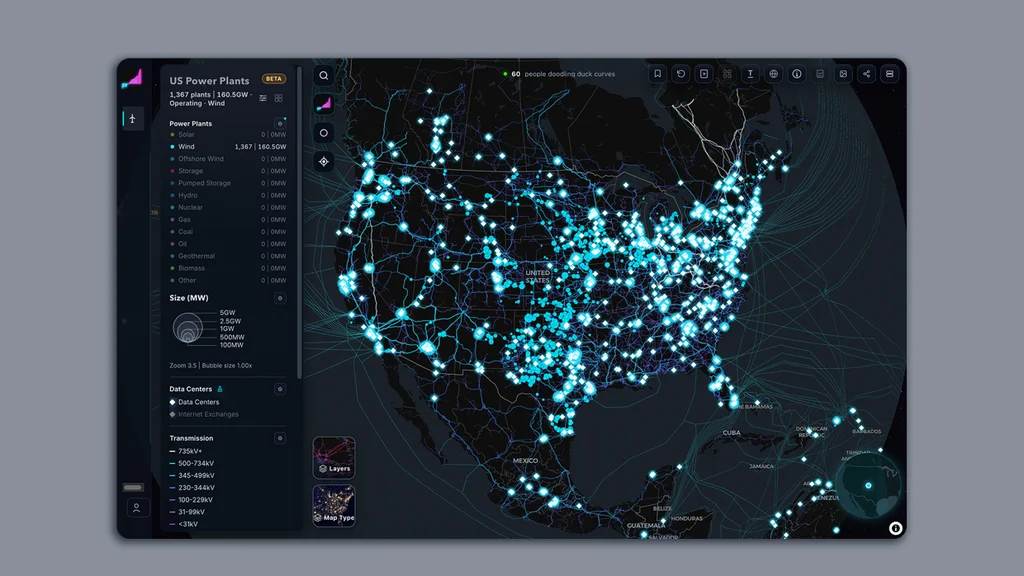Toggle the Biomass power plant layer
1024x576 pixels.
click(228, 268)
